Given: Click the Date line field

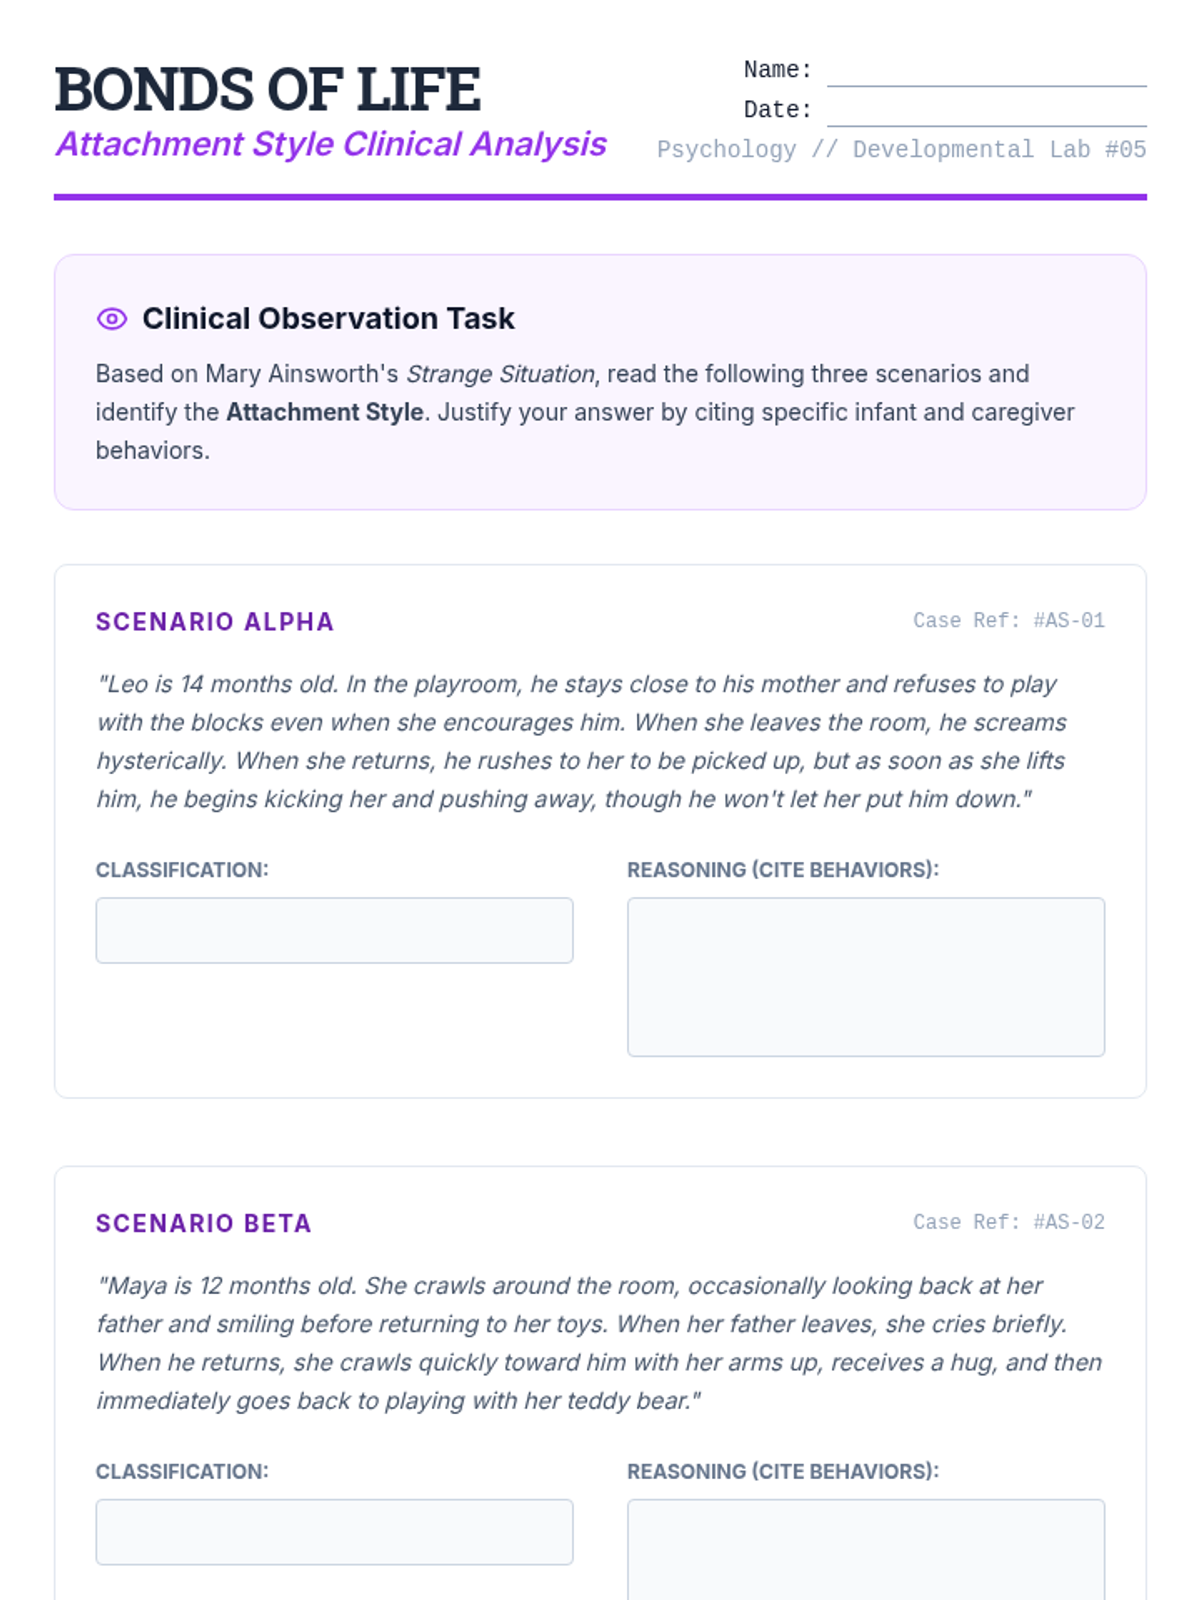Looking at the screenshot, I should [x=986, y=111].
